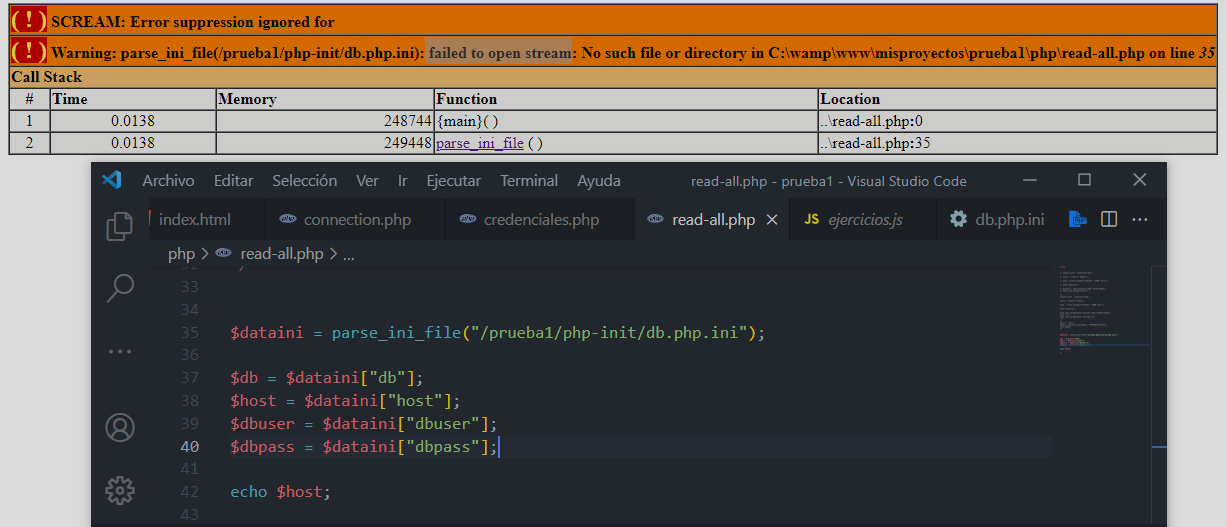1227x527 pixels.
Task: Open the Terminal menu
Action: coord(529,181)
